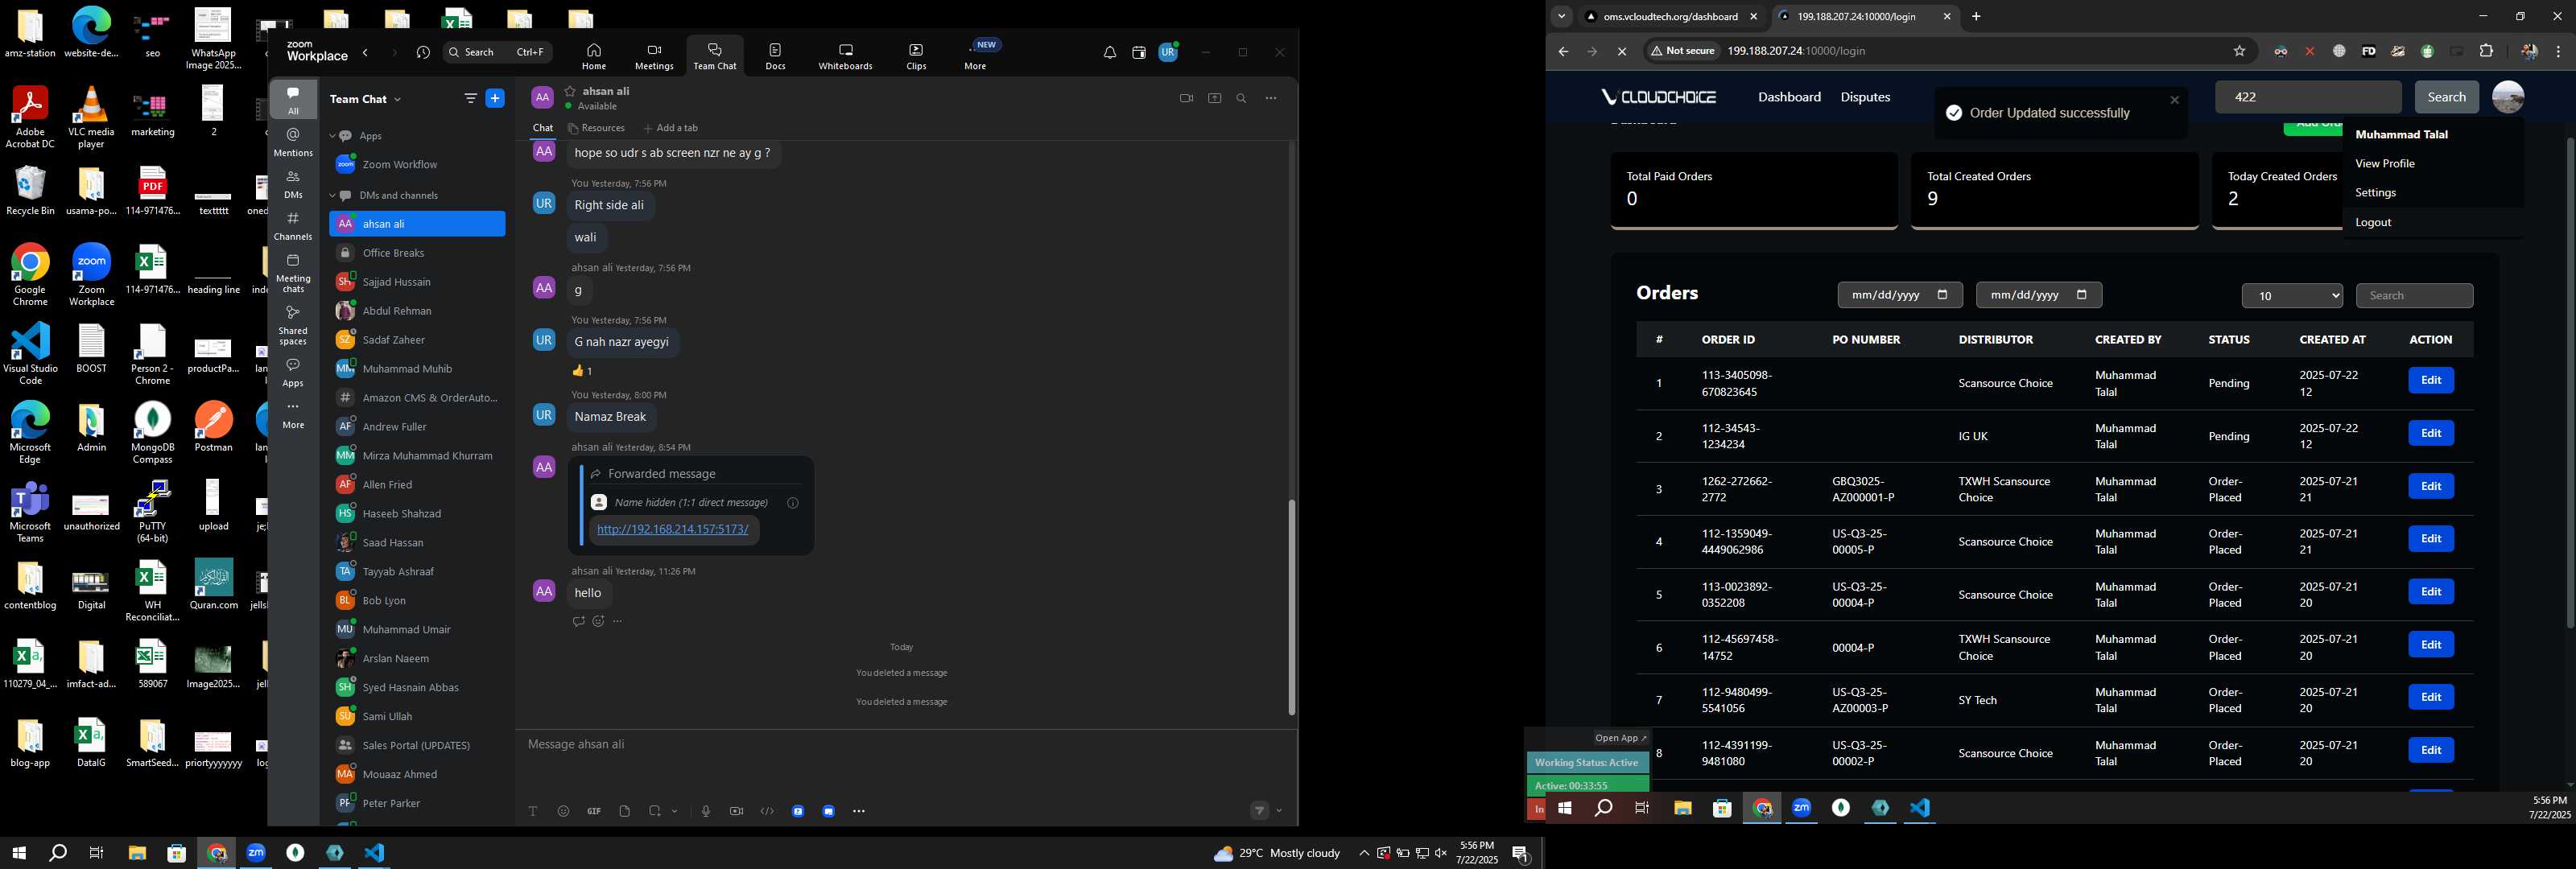Click the CloudChoice top Search button
Viewport: 2576px width, 869px height.
point(2446,97)
